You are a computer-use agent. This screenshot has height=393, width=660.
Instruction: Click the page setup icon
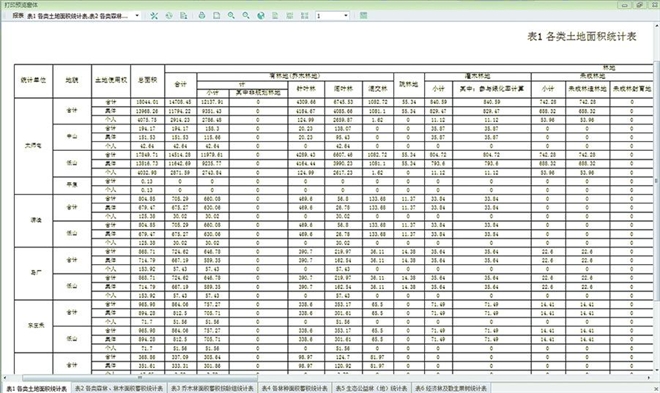[x=216, y=16]
